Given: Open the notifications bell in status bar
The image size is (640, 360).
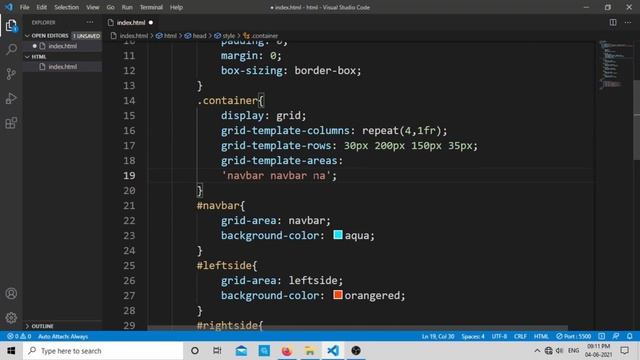Looking at the screenshot, I should [630, 336].
